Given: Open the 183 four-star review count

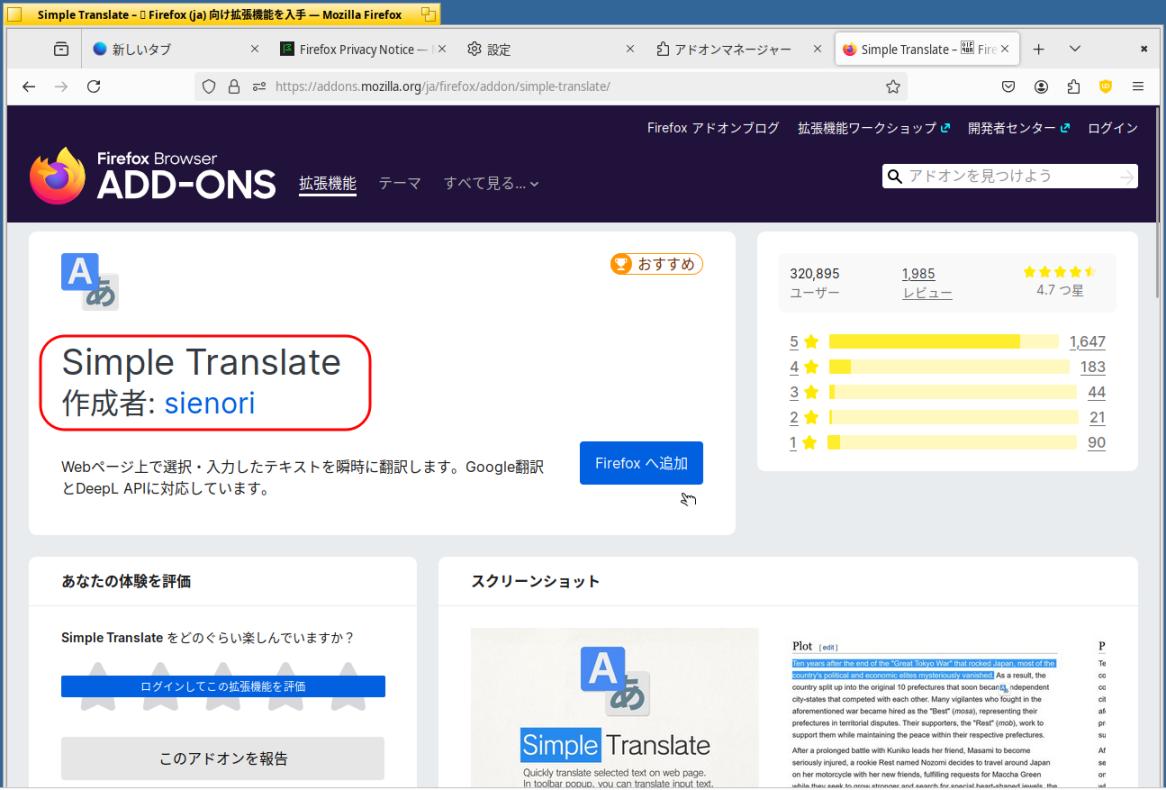Looking at the screenshot, I should (1093, 367).
